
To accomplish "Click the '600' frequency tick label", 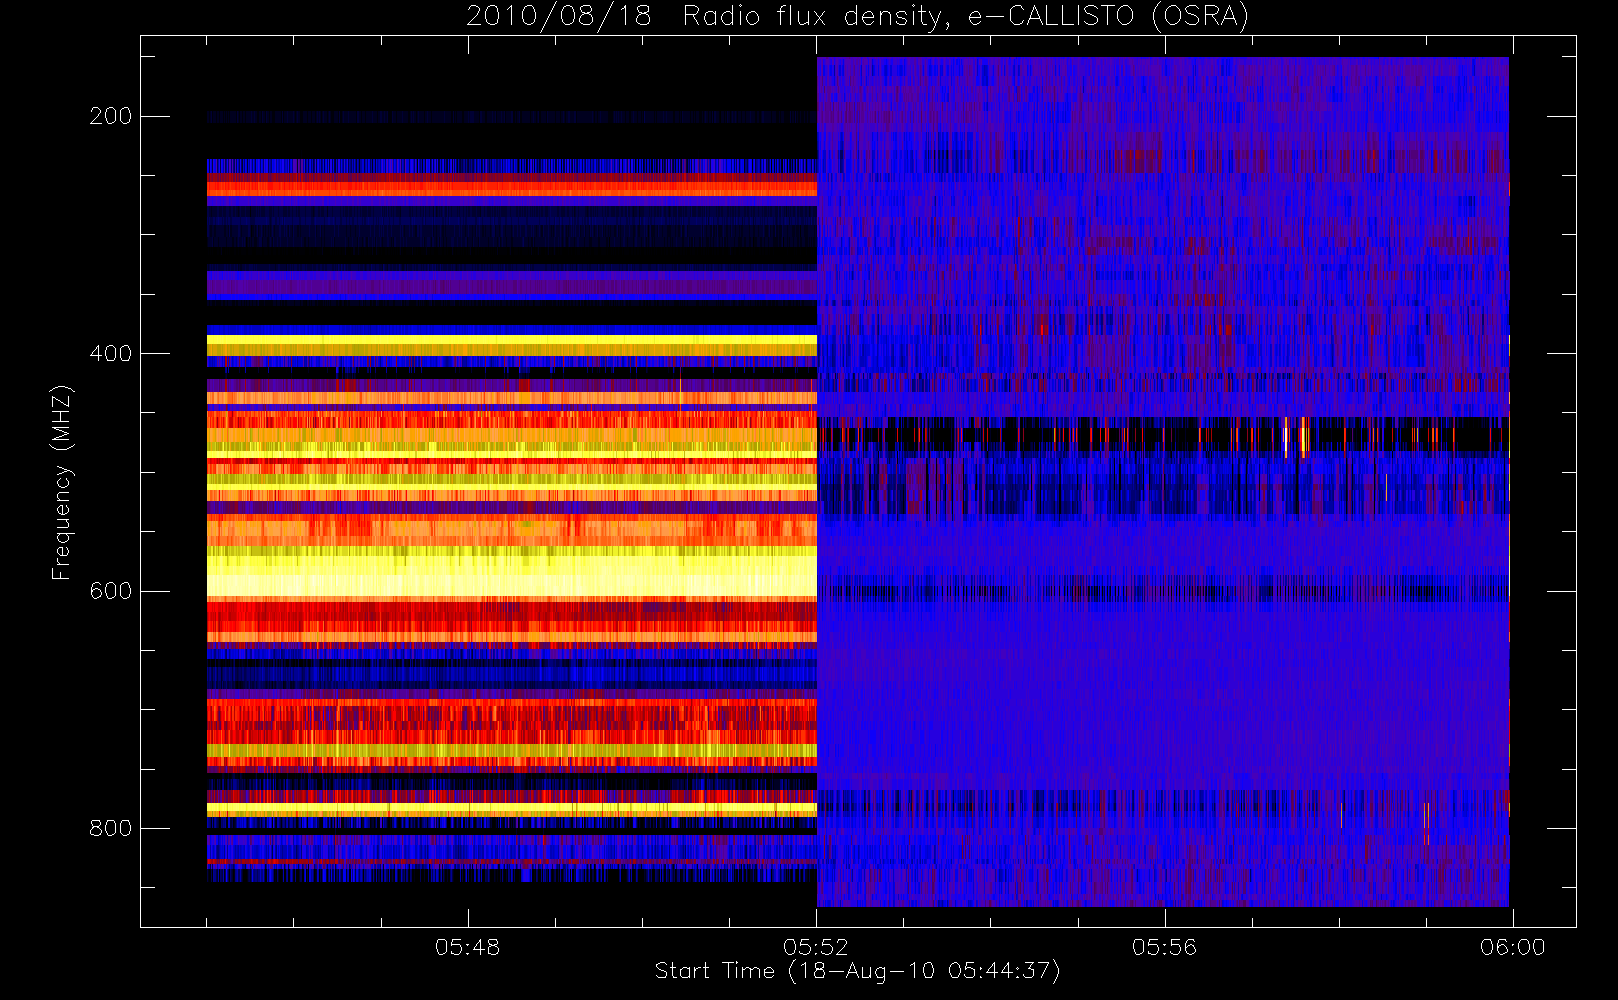I will point(110,591).
